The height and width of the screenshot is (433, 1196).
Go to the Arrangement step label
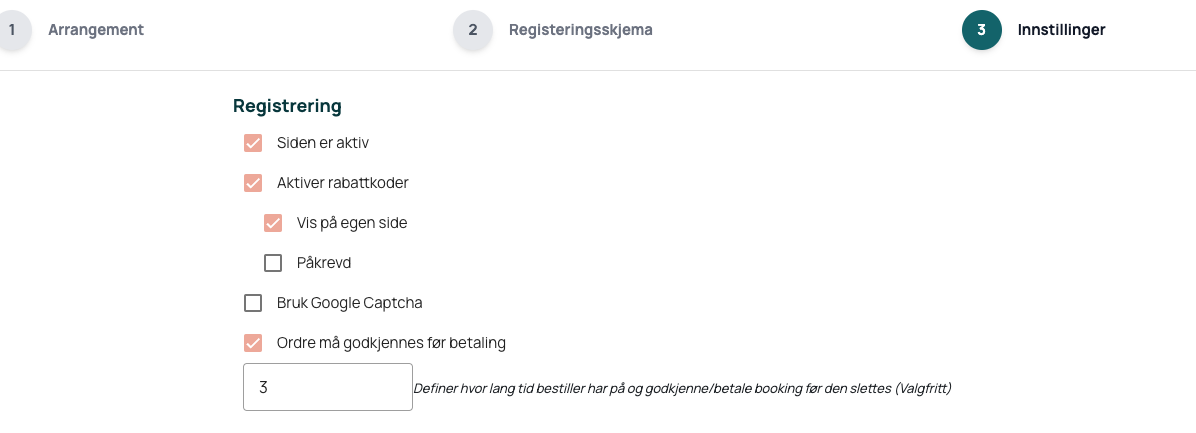pyautogui.click(x=96, y=30)
